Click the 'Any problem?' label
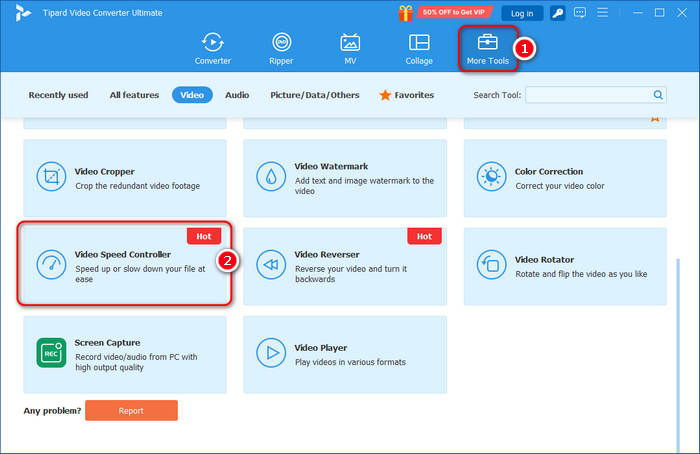The height and width of the screenshot is (454, 700). click(x=52, y=411)
